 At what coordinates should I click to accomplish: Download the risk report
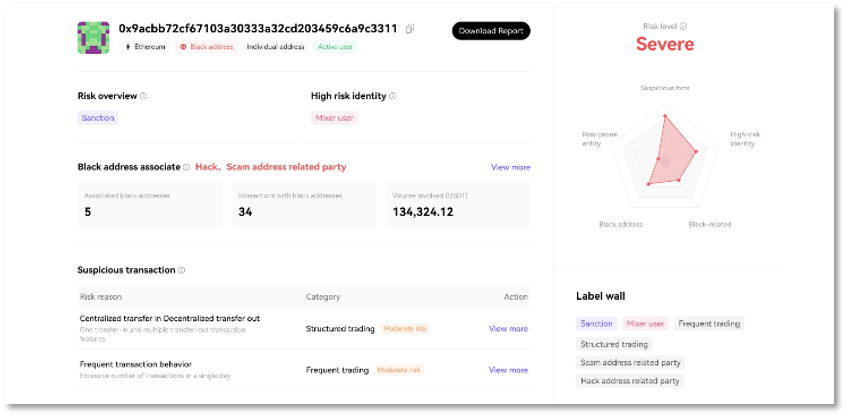[491, 31]
